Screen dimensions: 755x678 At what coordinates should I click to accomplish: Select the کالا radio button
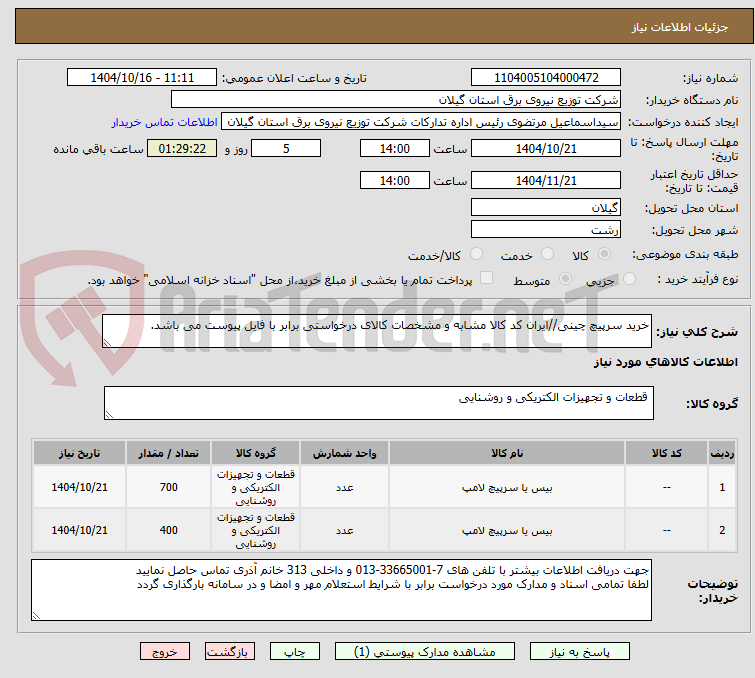[604, 254]
